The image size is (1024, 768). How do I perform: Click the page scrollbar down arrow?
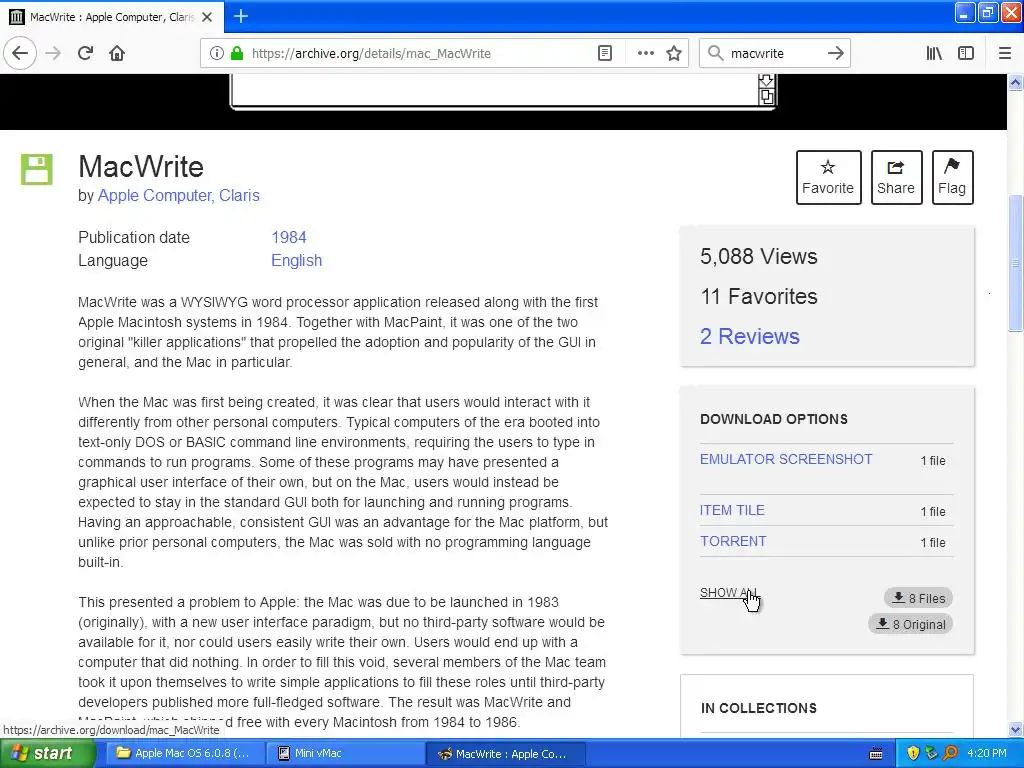[x=1015, y=729]
